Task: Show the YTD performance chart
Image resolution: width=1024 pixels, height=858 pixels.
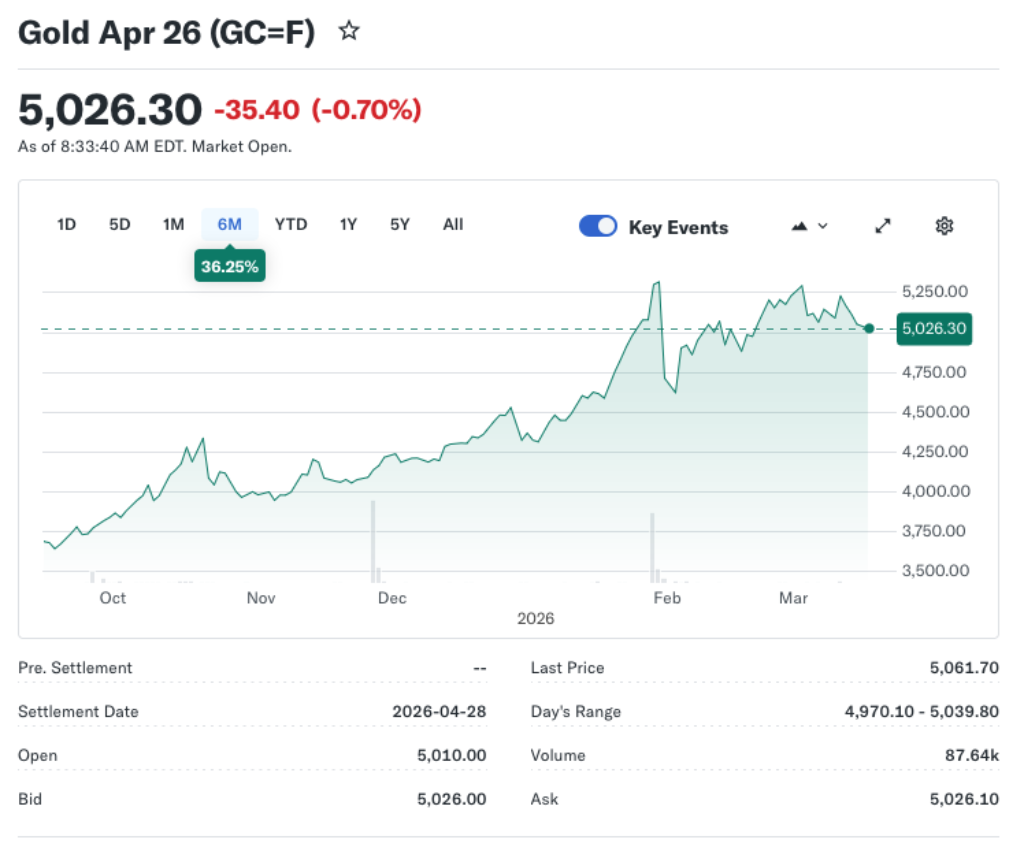Action: coord(291,225)
